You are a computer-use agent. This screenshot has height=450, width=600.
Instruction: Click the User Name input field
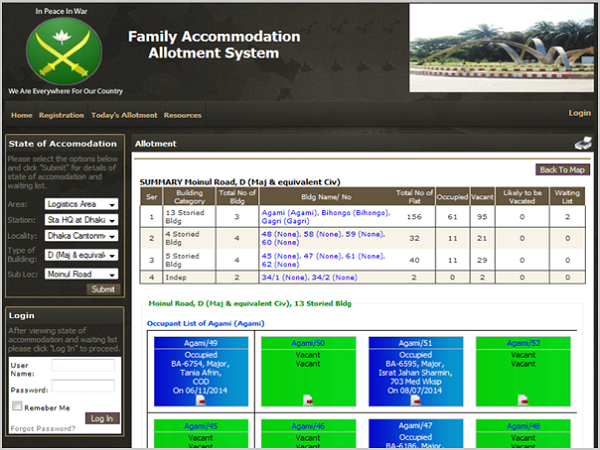(x=83, y=365)
